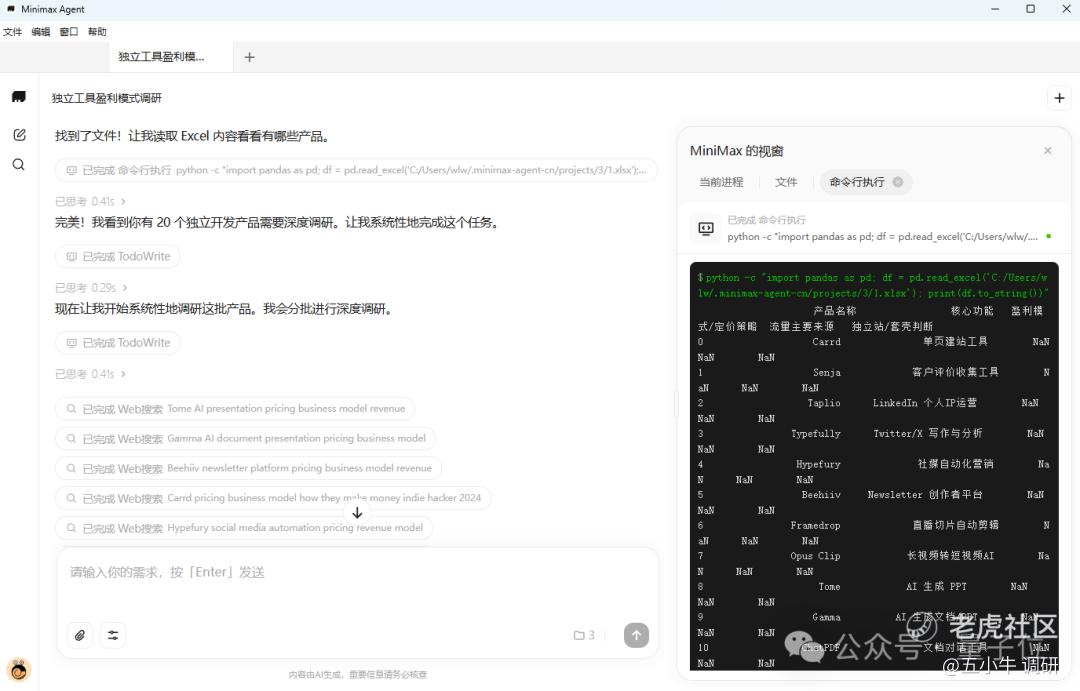Open input settings sliders icon
This screenshot has width=1080, height=691.
(x=113, y=635)
